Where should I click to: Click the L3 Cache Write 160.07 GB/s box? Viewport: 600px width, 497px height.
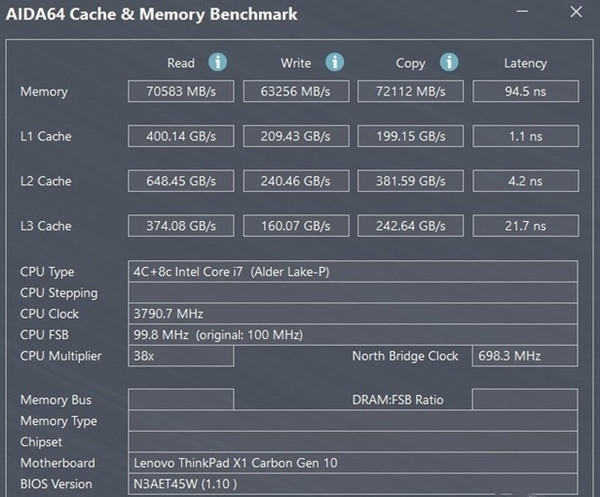[295, 226]
